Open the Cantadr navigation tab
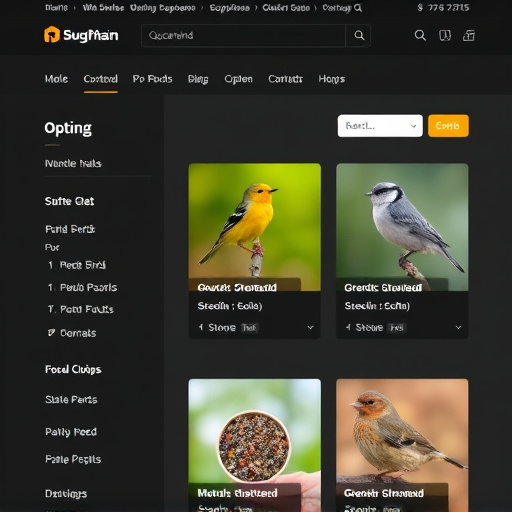This screenshot has width=512, height=512. coord(285,79)
